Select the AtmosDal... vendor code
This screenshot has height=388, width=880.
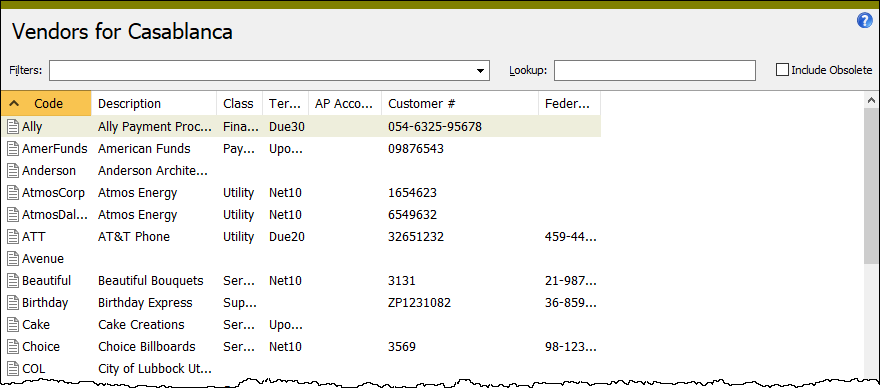(x=55, y=214)
